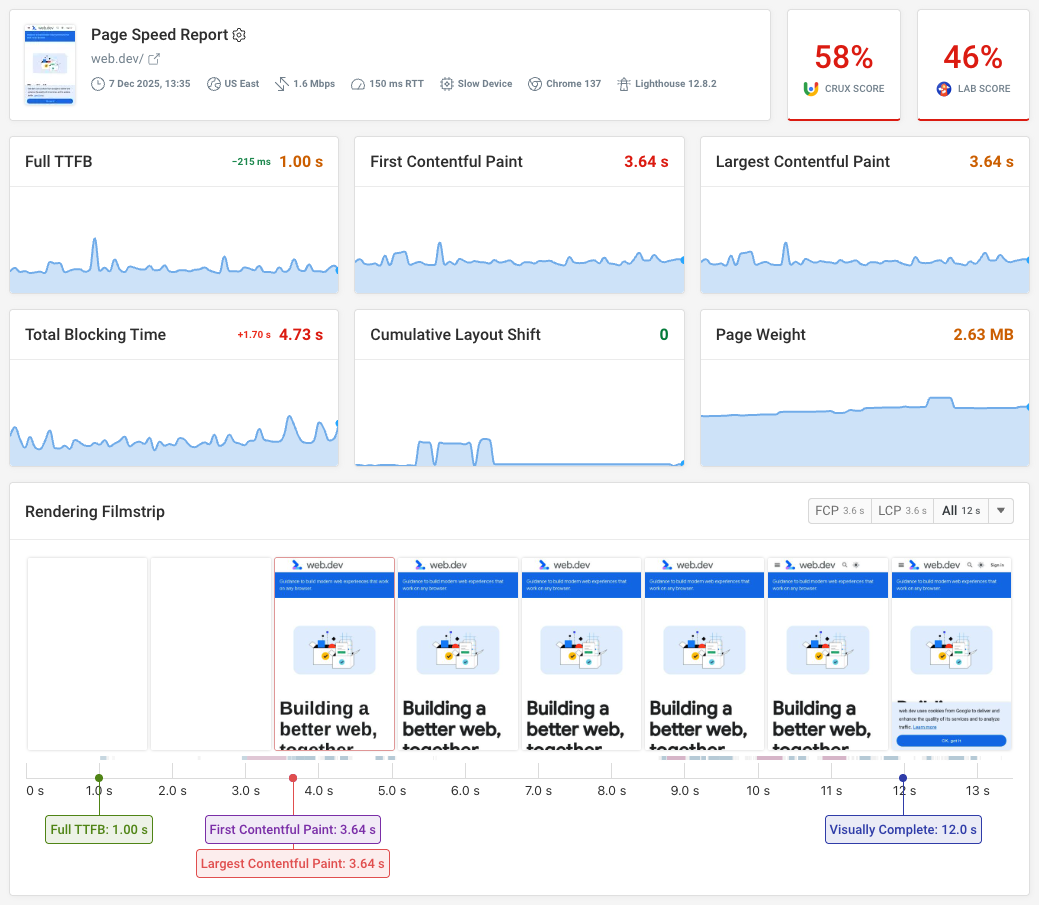Open the filmstrip view dropdown arrow
This screenshot has height=905, width=1039.
click(x=1001, y=510)
